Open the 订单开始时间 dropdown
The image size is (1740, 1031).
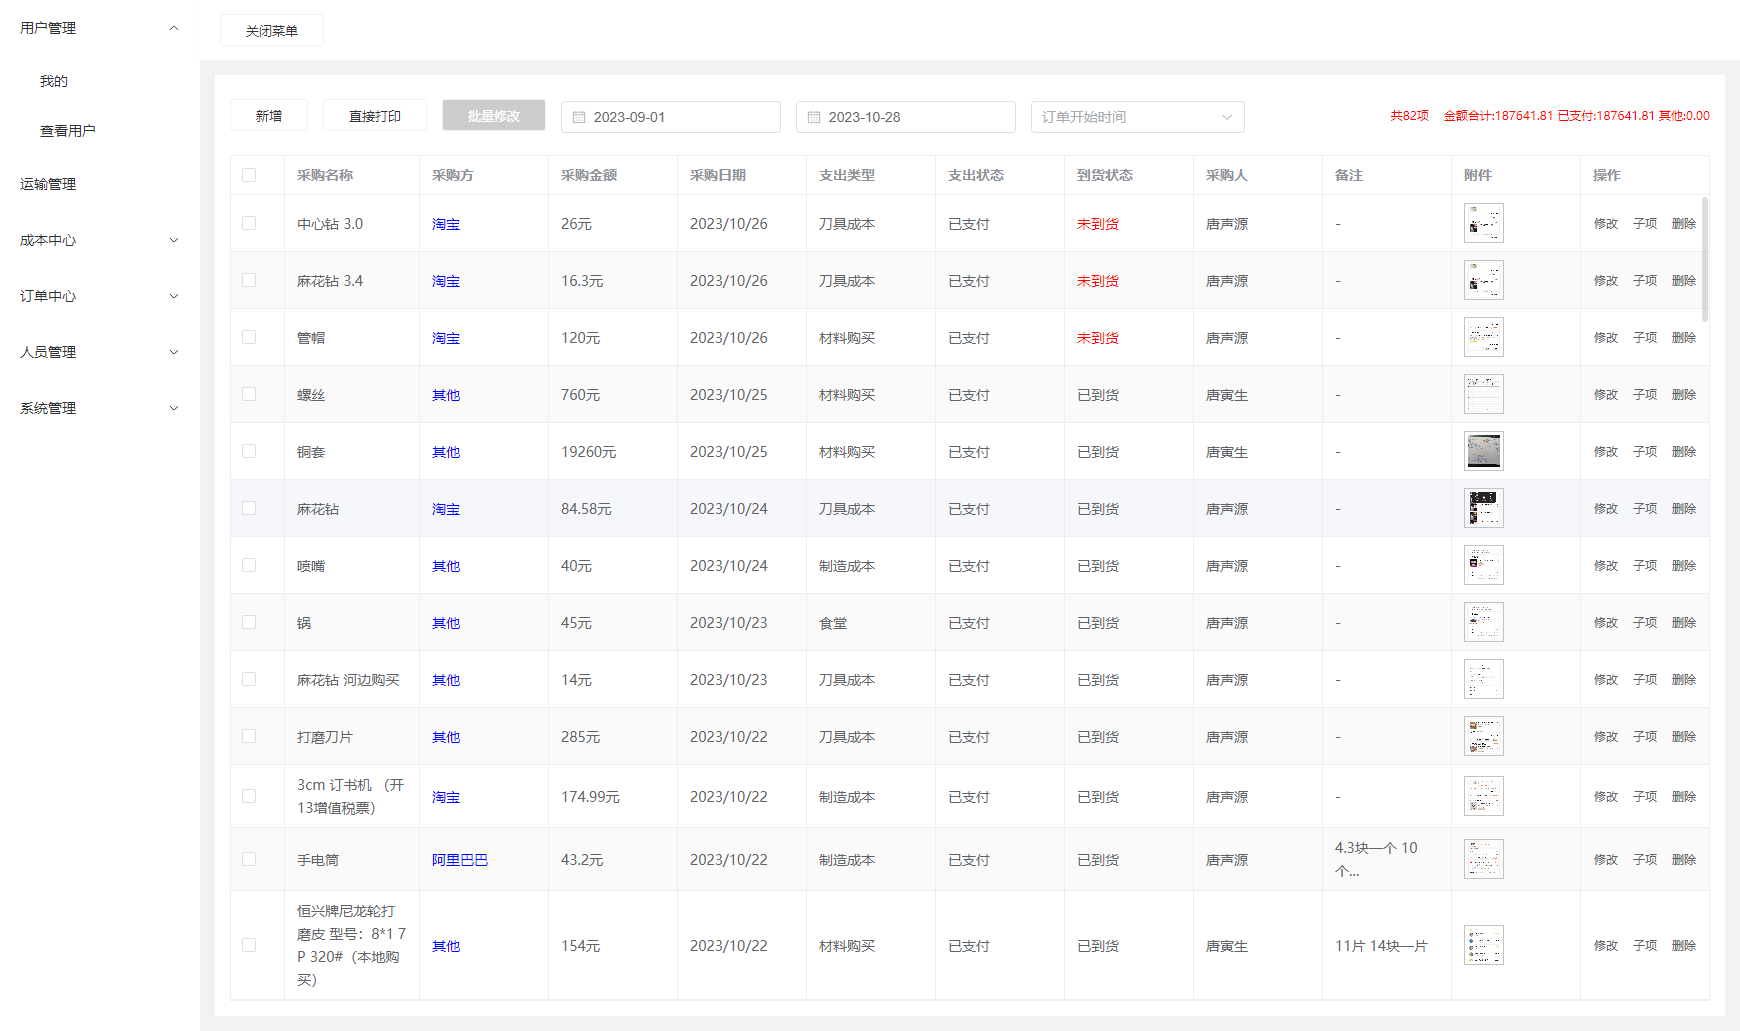1137,117
